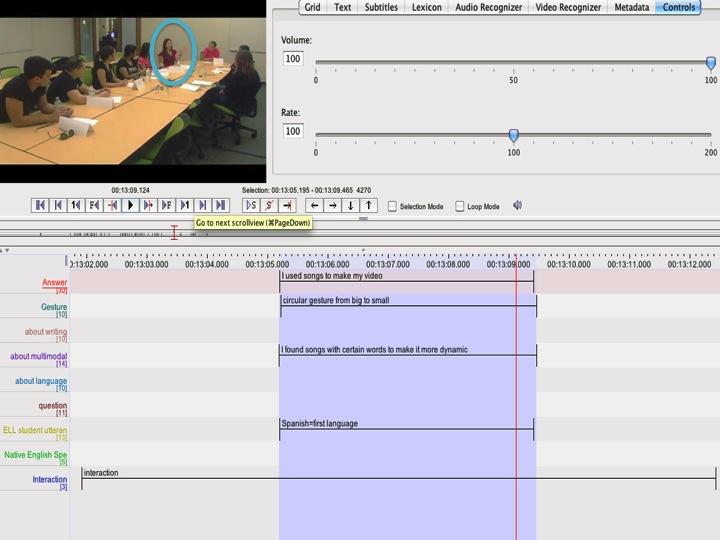Open the Text tab

343,7
